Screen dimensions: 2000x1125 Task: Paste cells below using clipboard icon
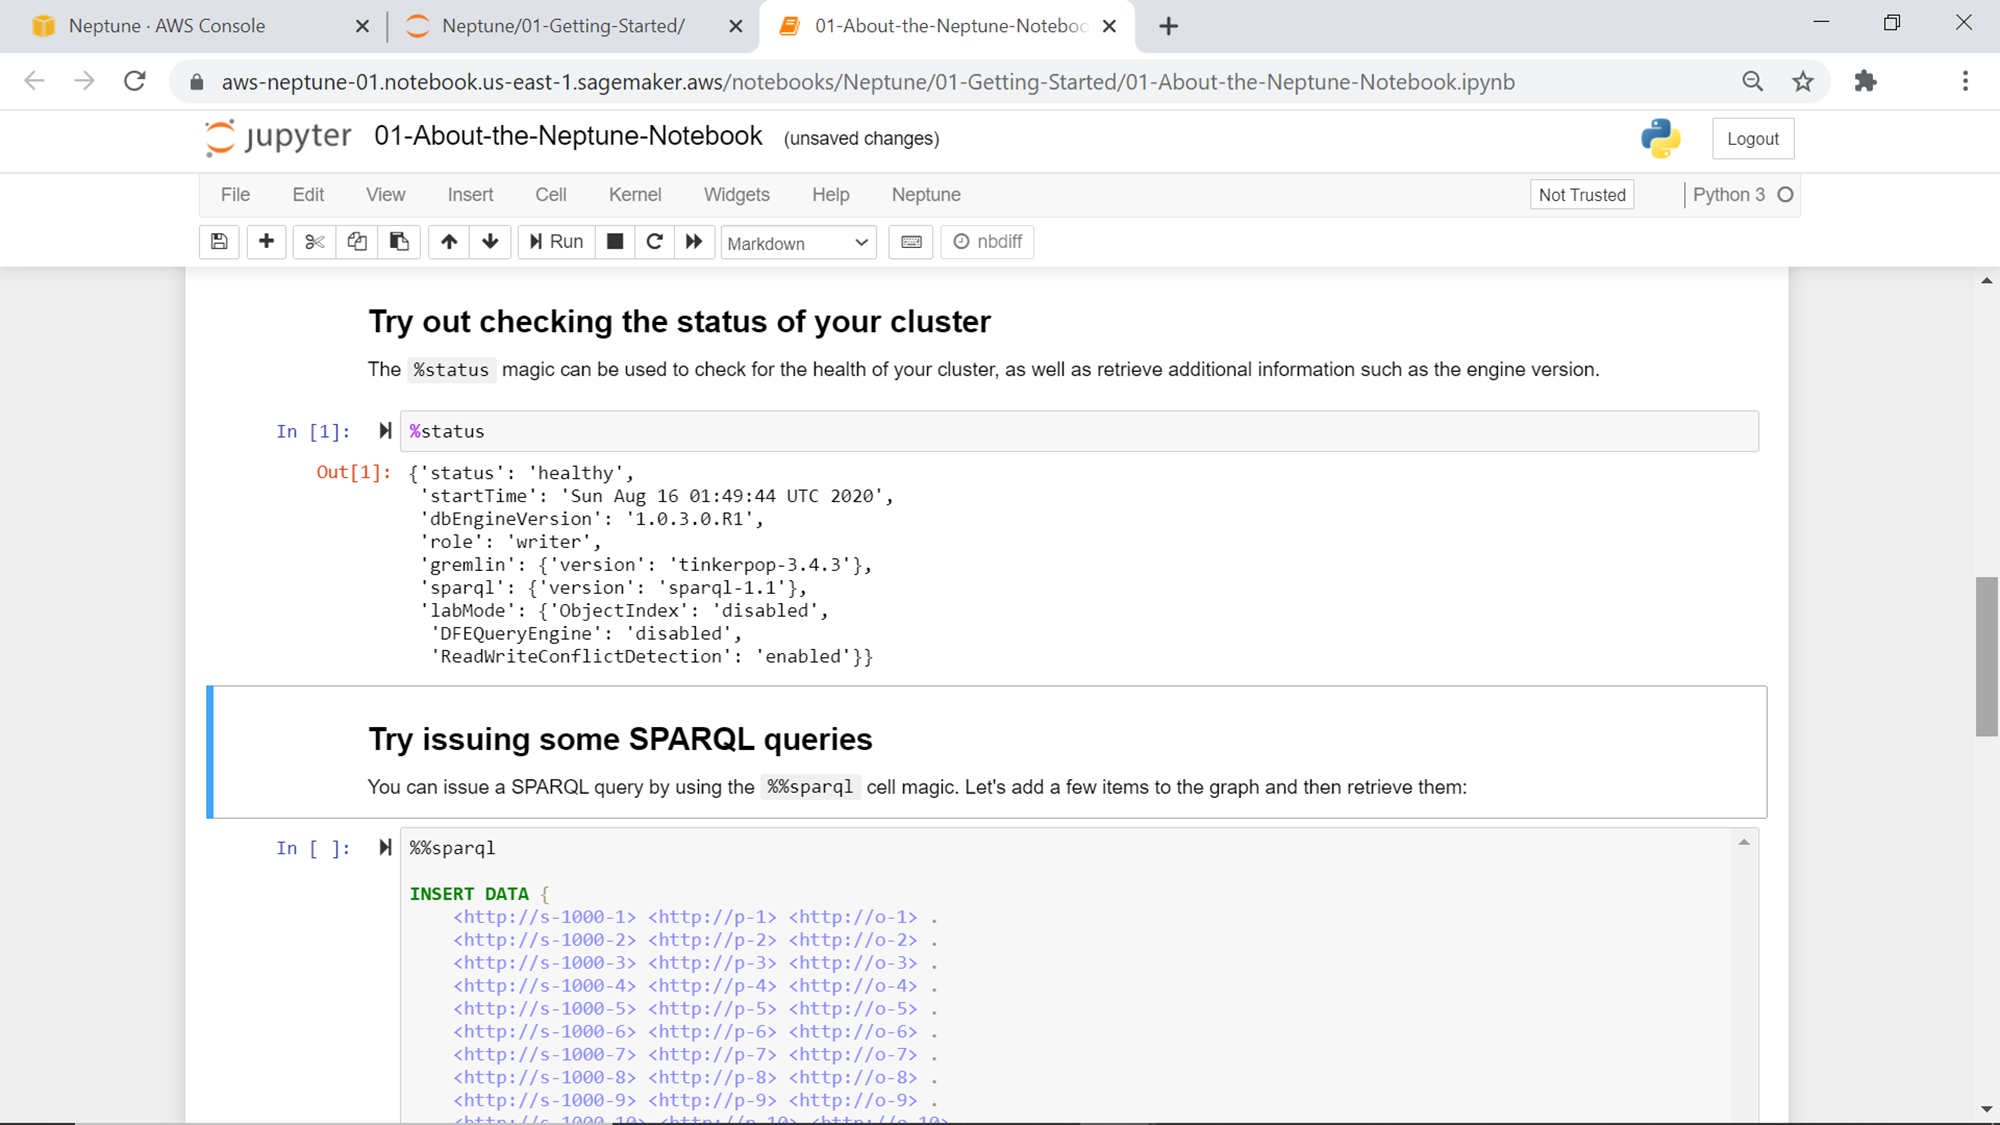click(x=399, y=242)
